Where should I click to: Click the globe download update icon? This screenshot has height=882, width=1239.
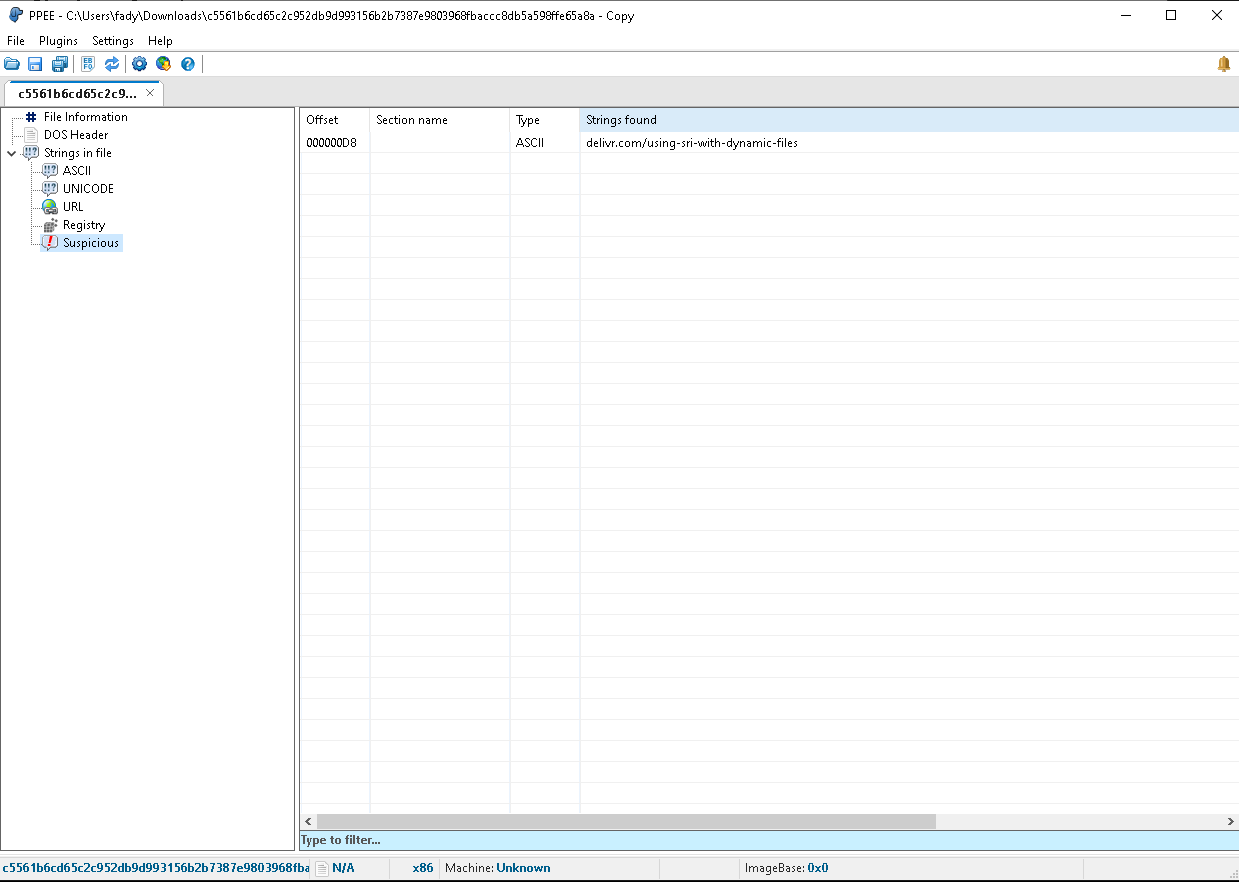click(163, 64)
